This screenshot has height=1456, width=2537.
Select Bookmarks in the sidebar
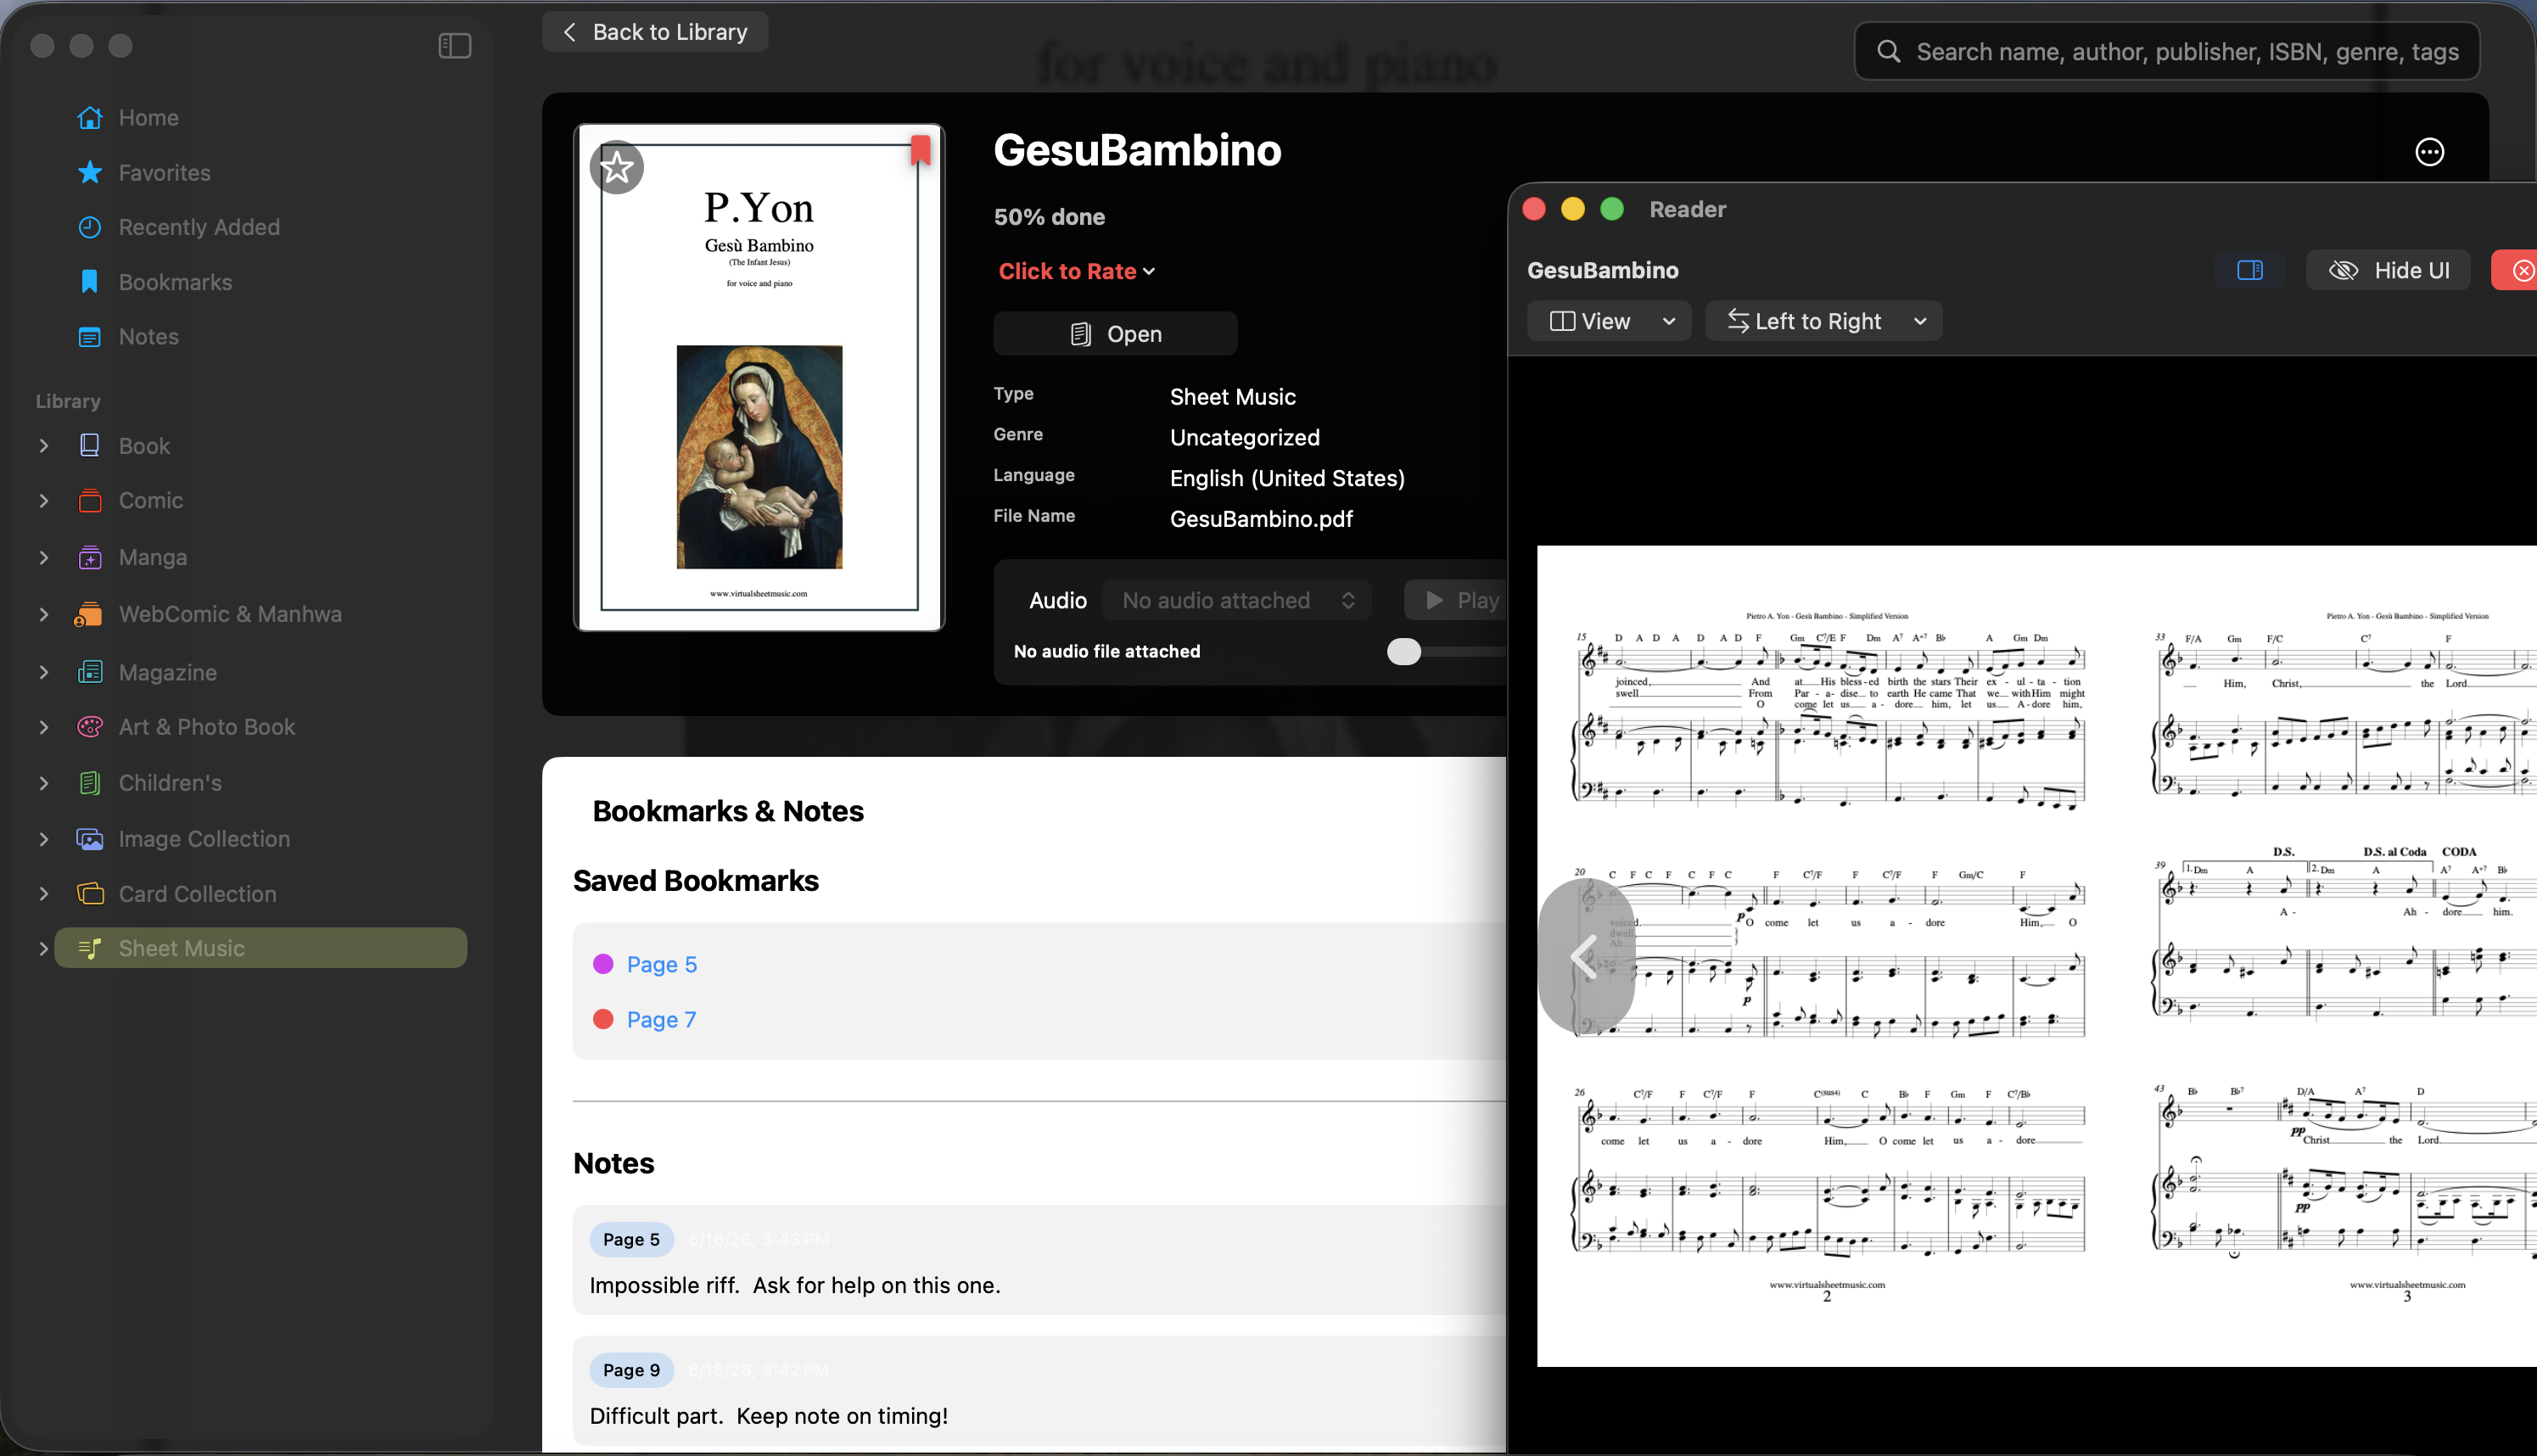coord(260,282)
